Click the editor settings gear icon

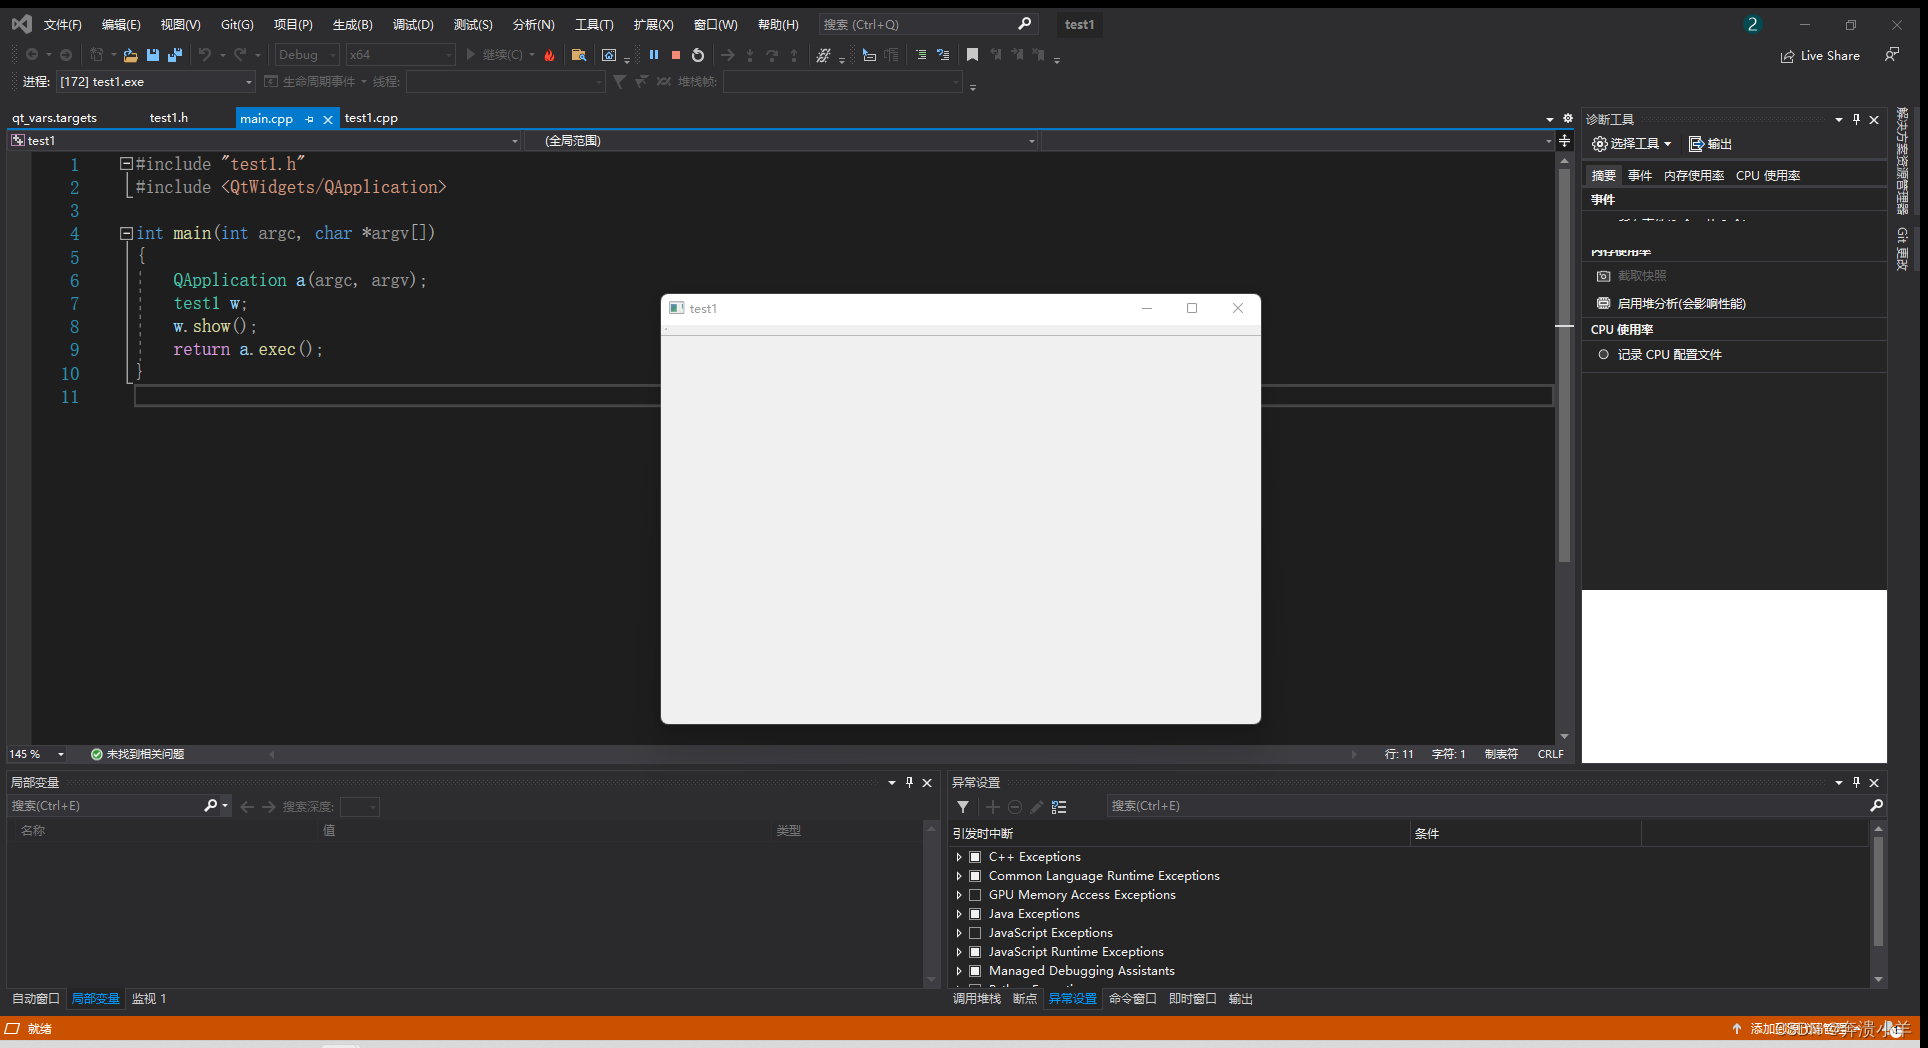(x=1568, y=118)
